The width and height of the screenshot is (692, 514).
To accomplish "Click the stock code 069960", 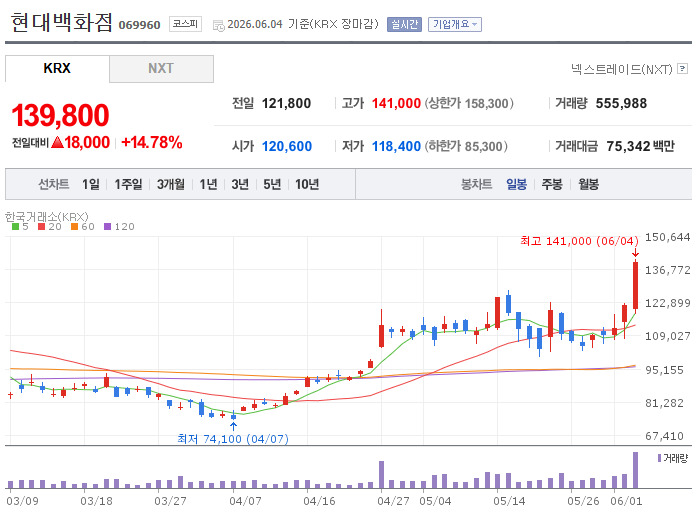I will (x=139, y=25).
